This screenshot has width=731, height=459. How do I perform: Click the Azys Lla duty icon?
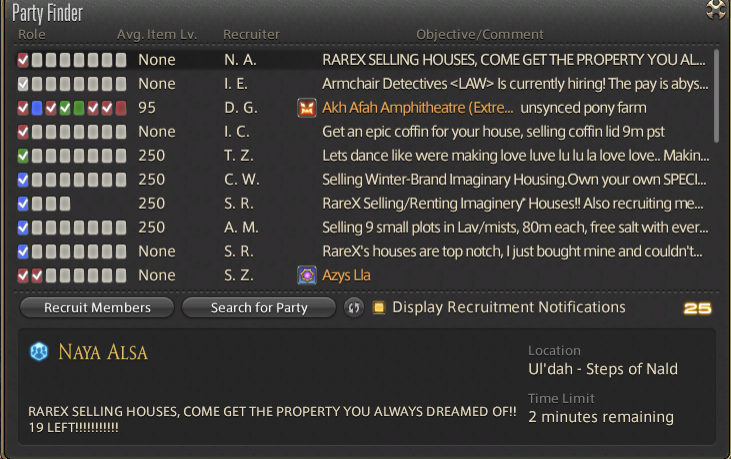(307, 275)
